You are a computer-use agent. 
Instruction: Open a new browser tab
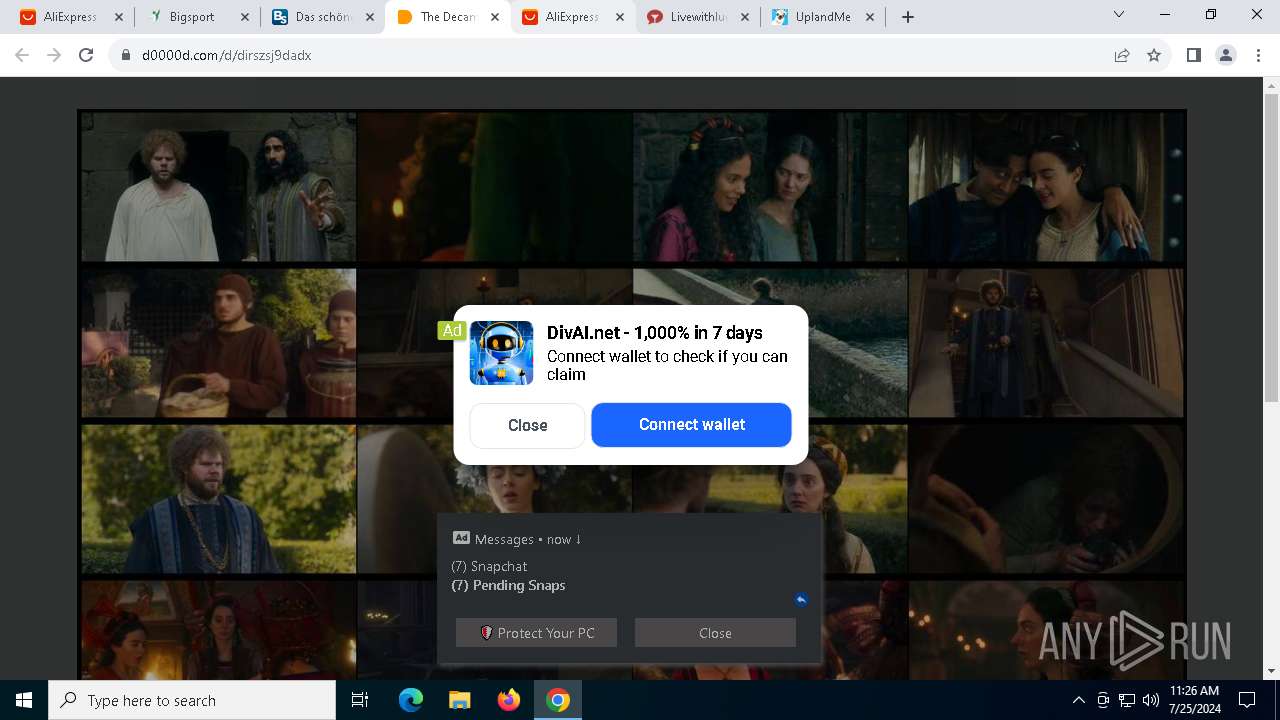click(x=908, y=17)
